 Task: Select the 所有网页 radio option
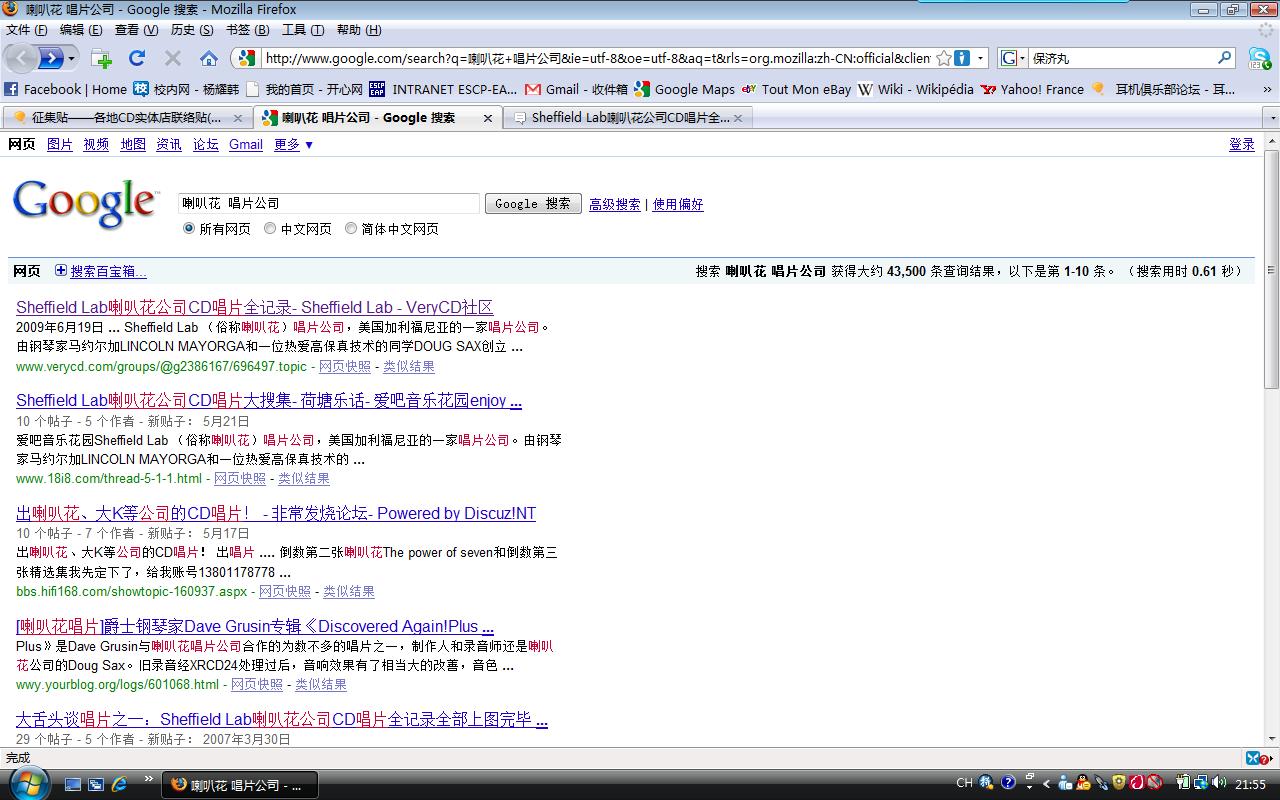189,229
